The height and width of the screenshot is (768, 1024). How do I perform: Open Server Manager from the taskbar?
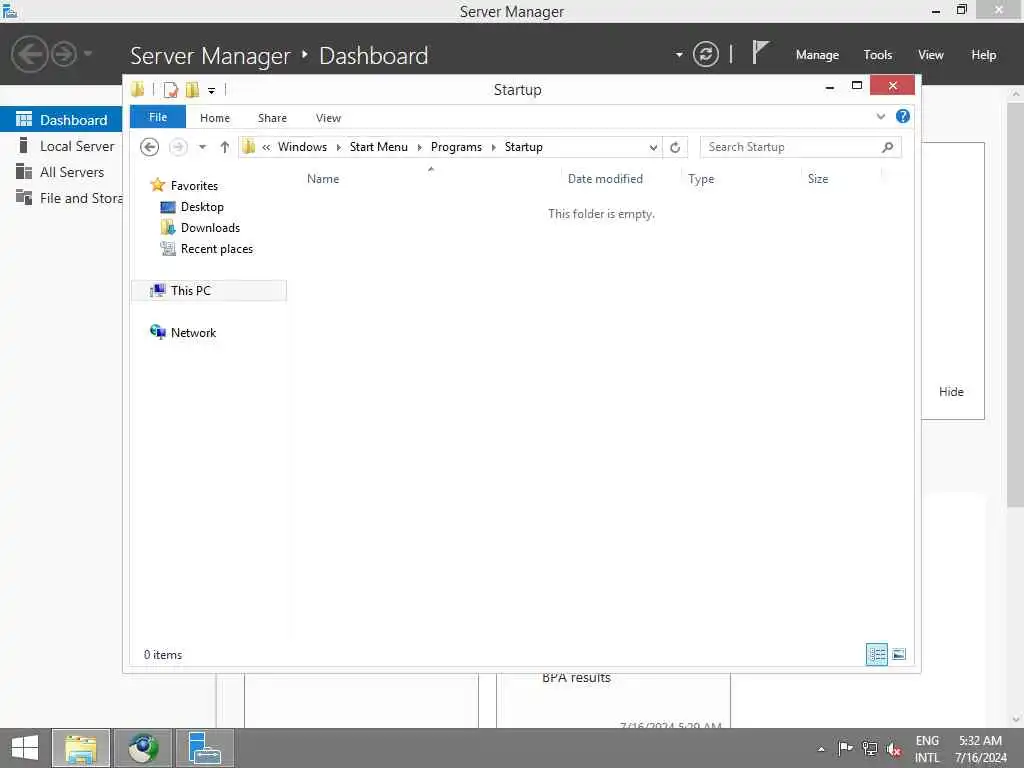coord(204,748)
